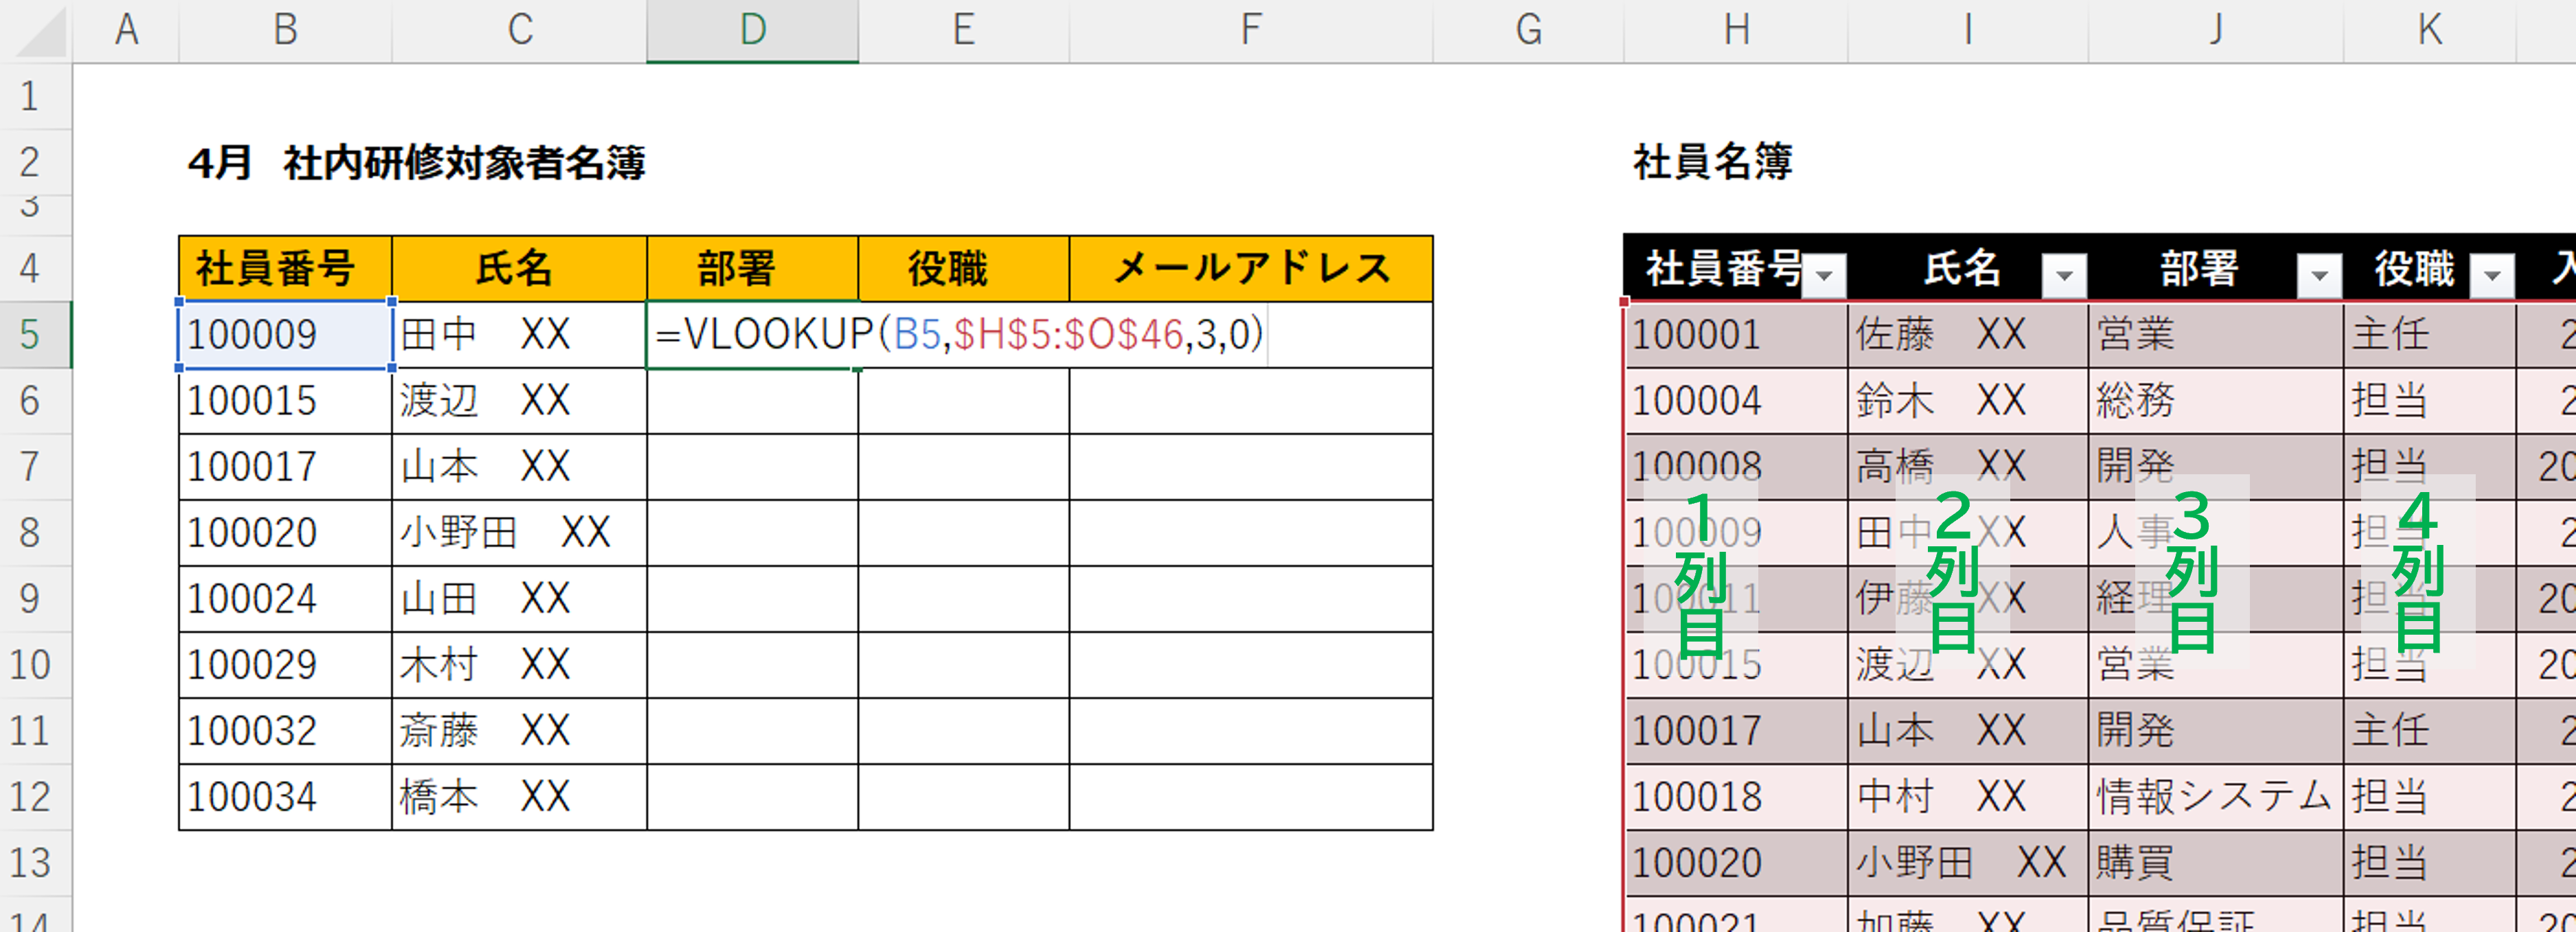The image size is (2576, 932).
Task: Select empty 役職 cell for 100034
Action: (x=963, y=797)
